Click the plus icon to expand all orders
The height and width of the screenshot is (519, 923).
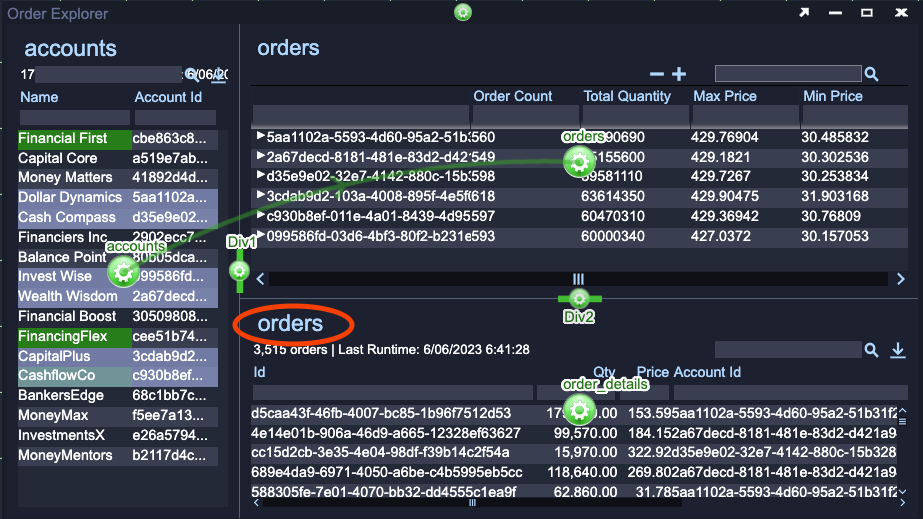(679, 74)
